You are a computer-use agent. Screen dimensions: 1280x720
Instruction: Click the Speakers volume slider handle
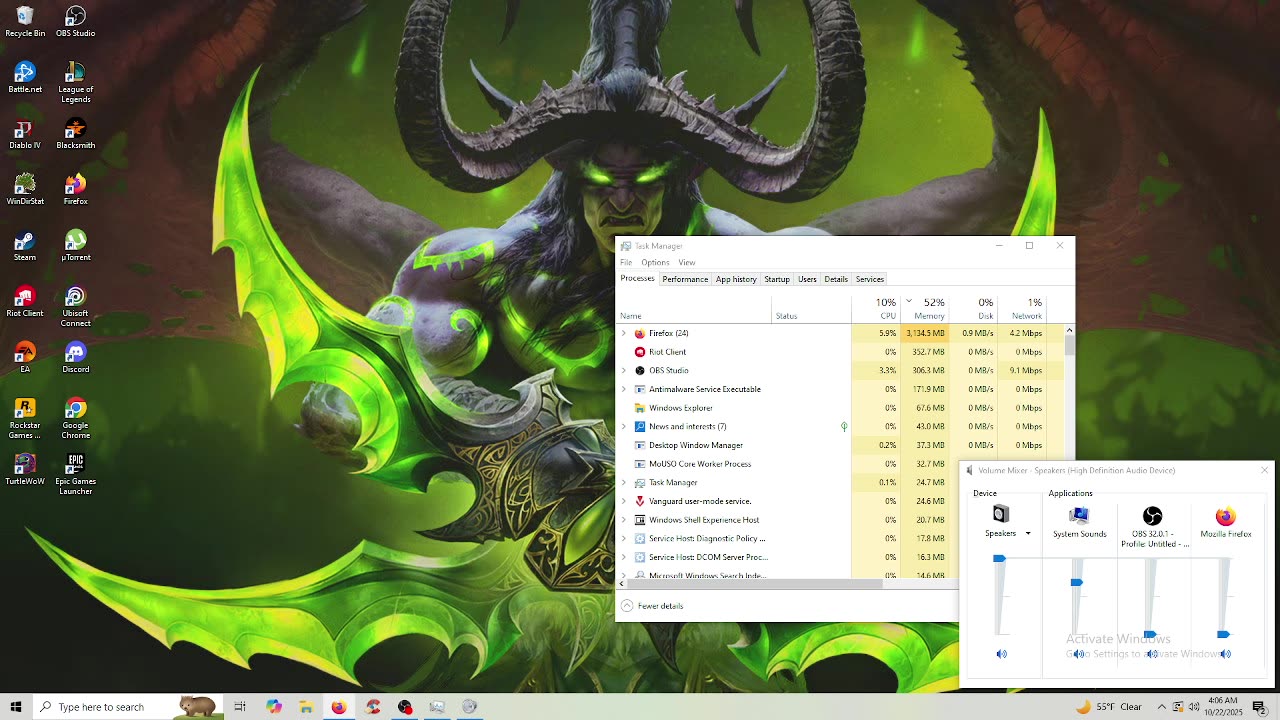999,558
